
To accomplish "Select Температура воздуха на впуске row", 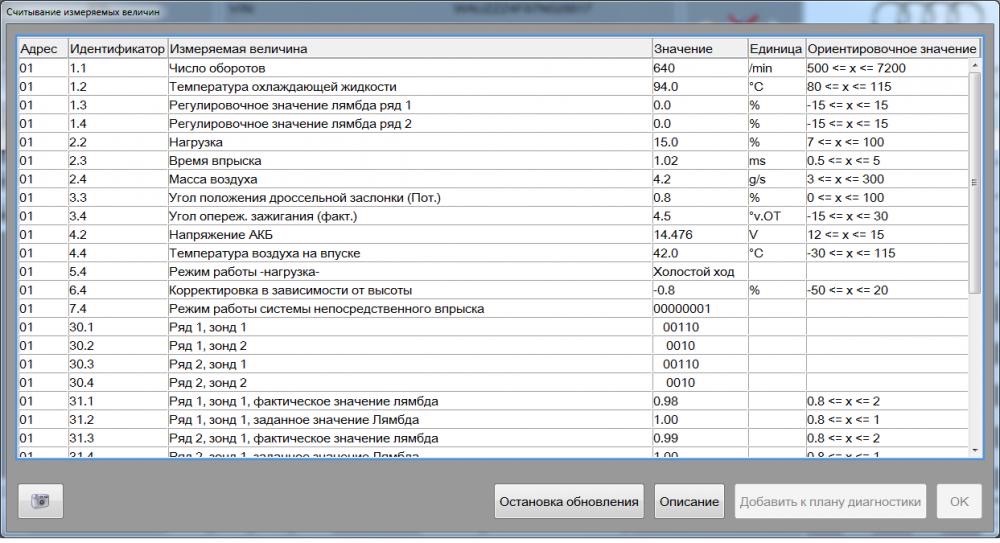I will (x=493, y=253).
